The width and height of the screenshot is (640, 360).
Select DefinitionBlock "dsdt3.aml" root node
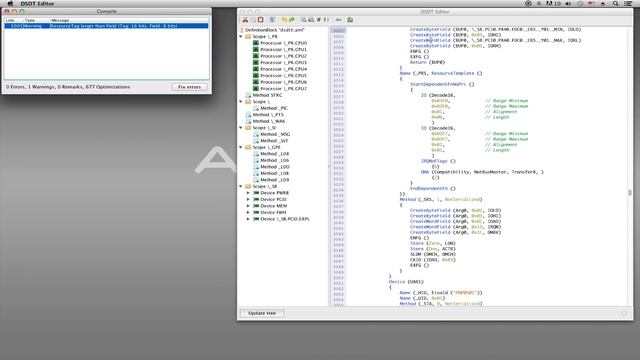click(x=275, y=30)
